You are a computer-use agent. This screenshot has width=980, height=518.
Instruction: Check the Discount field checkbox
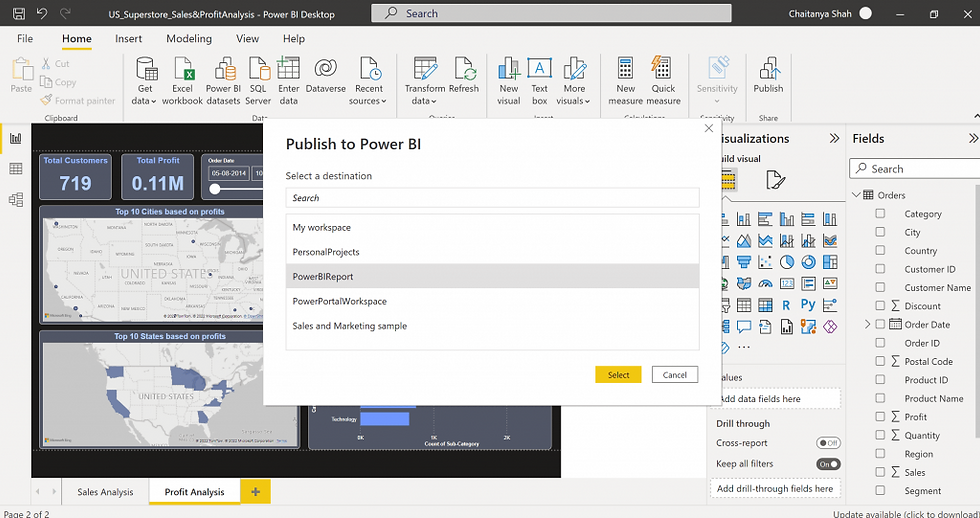click(880, 306)
